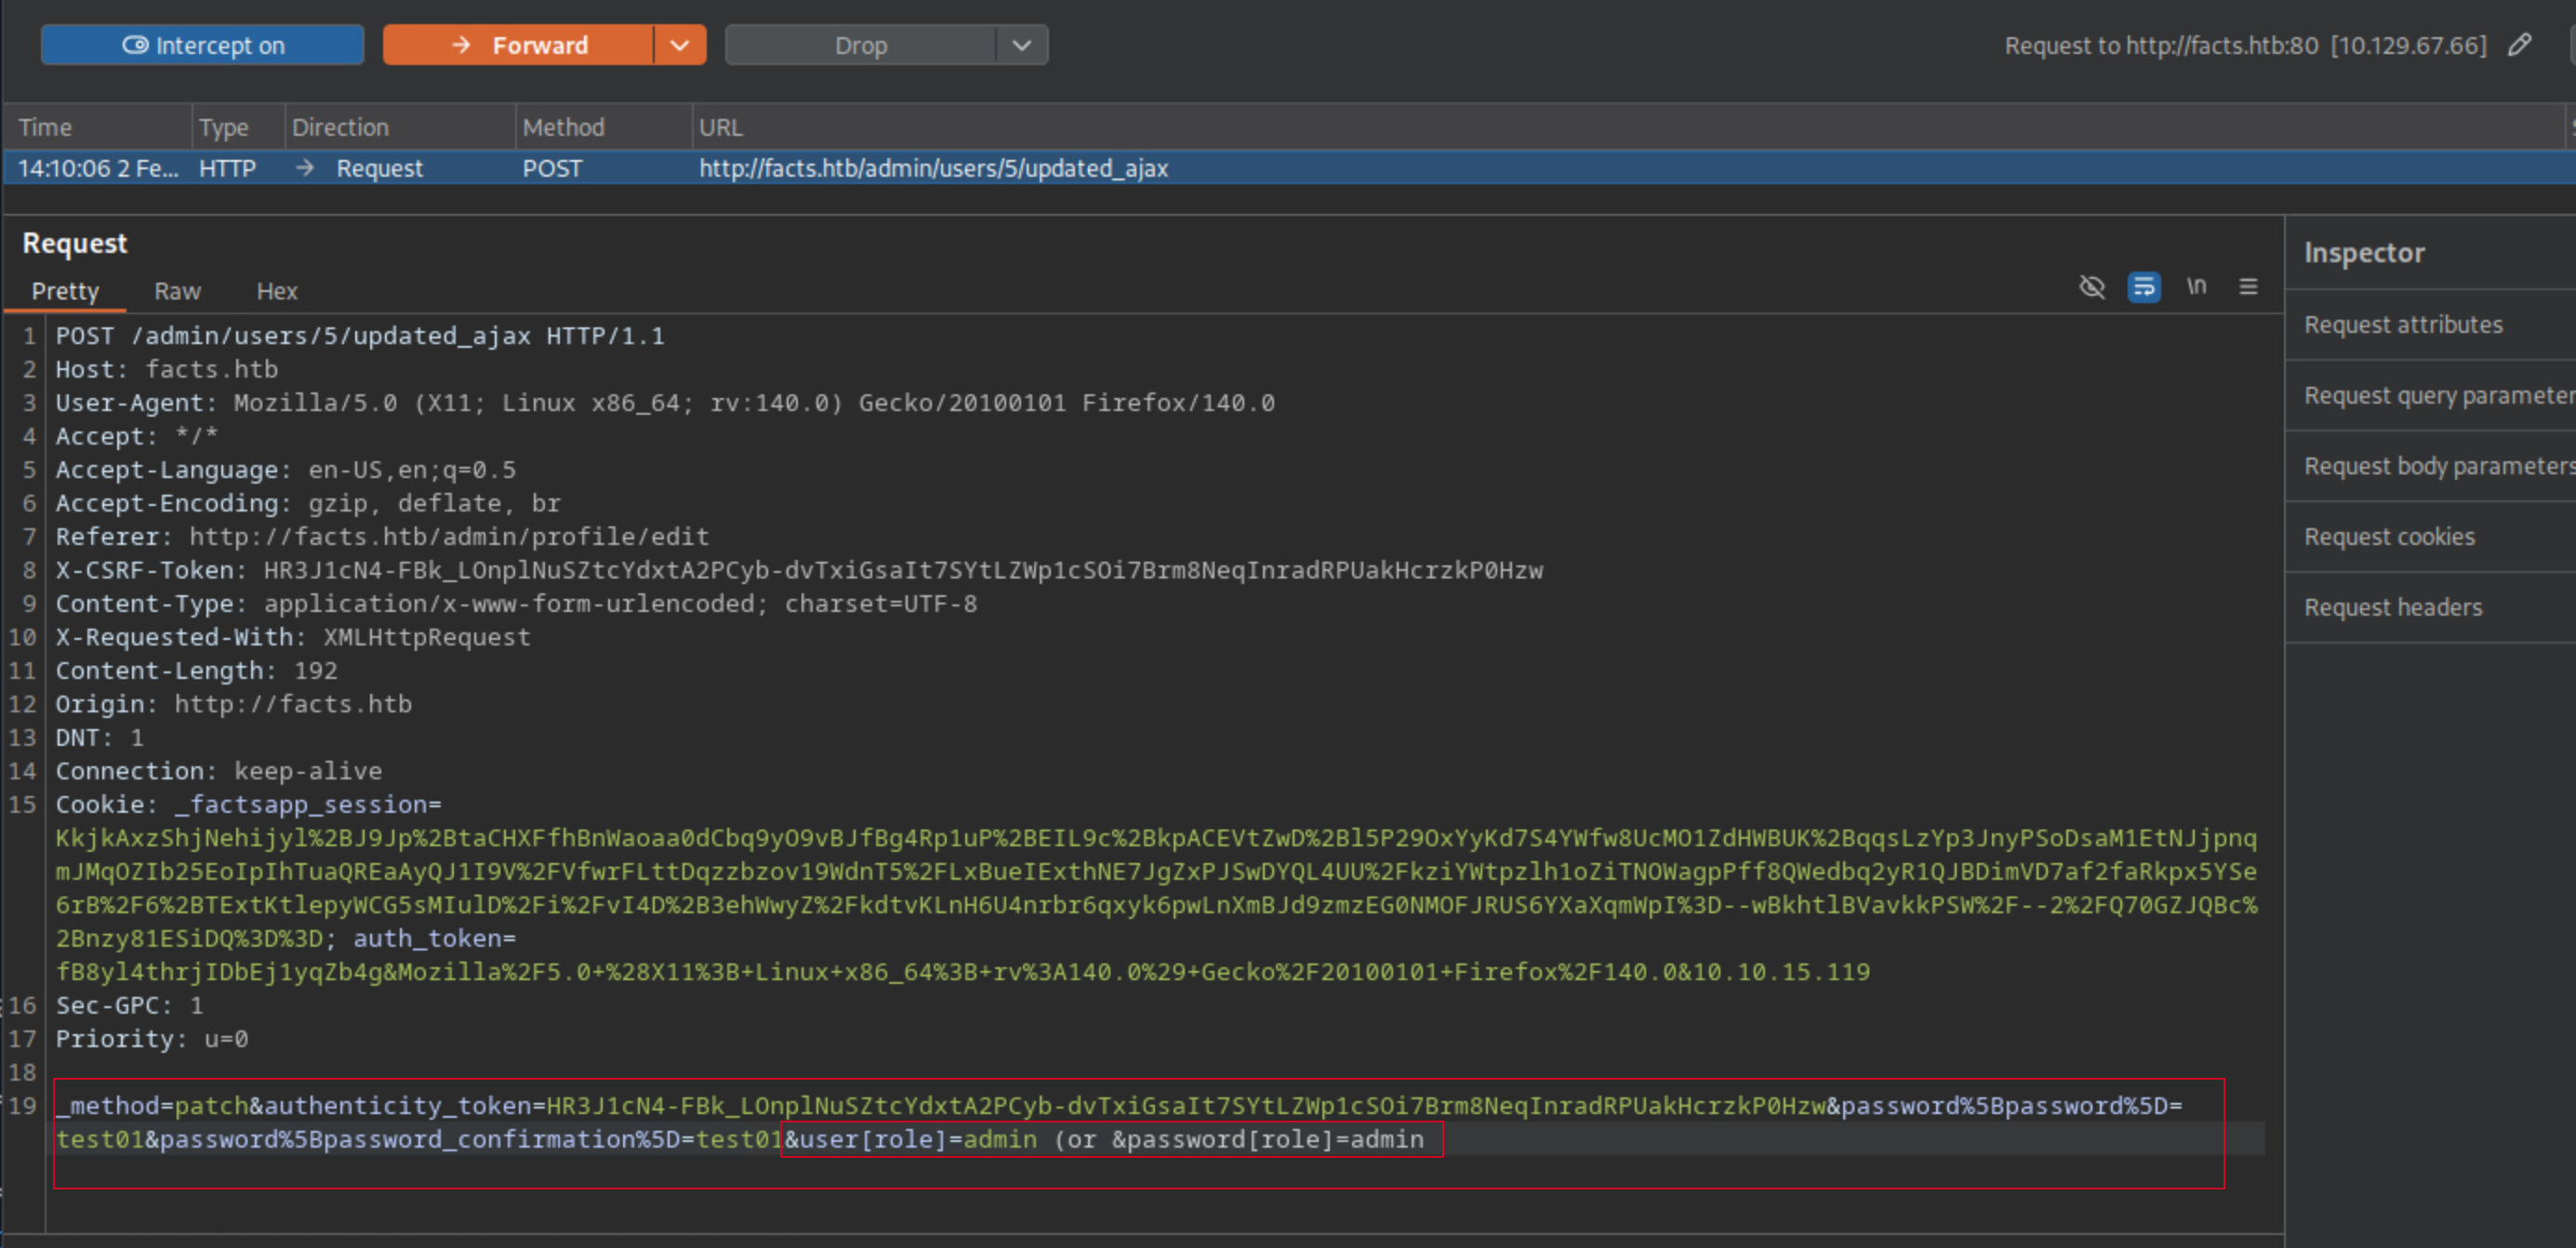Viewport: 2576px width, 1248px height.
Task: Toggle show newline \n characters
Action: pos(2195,287)
